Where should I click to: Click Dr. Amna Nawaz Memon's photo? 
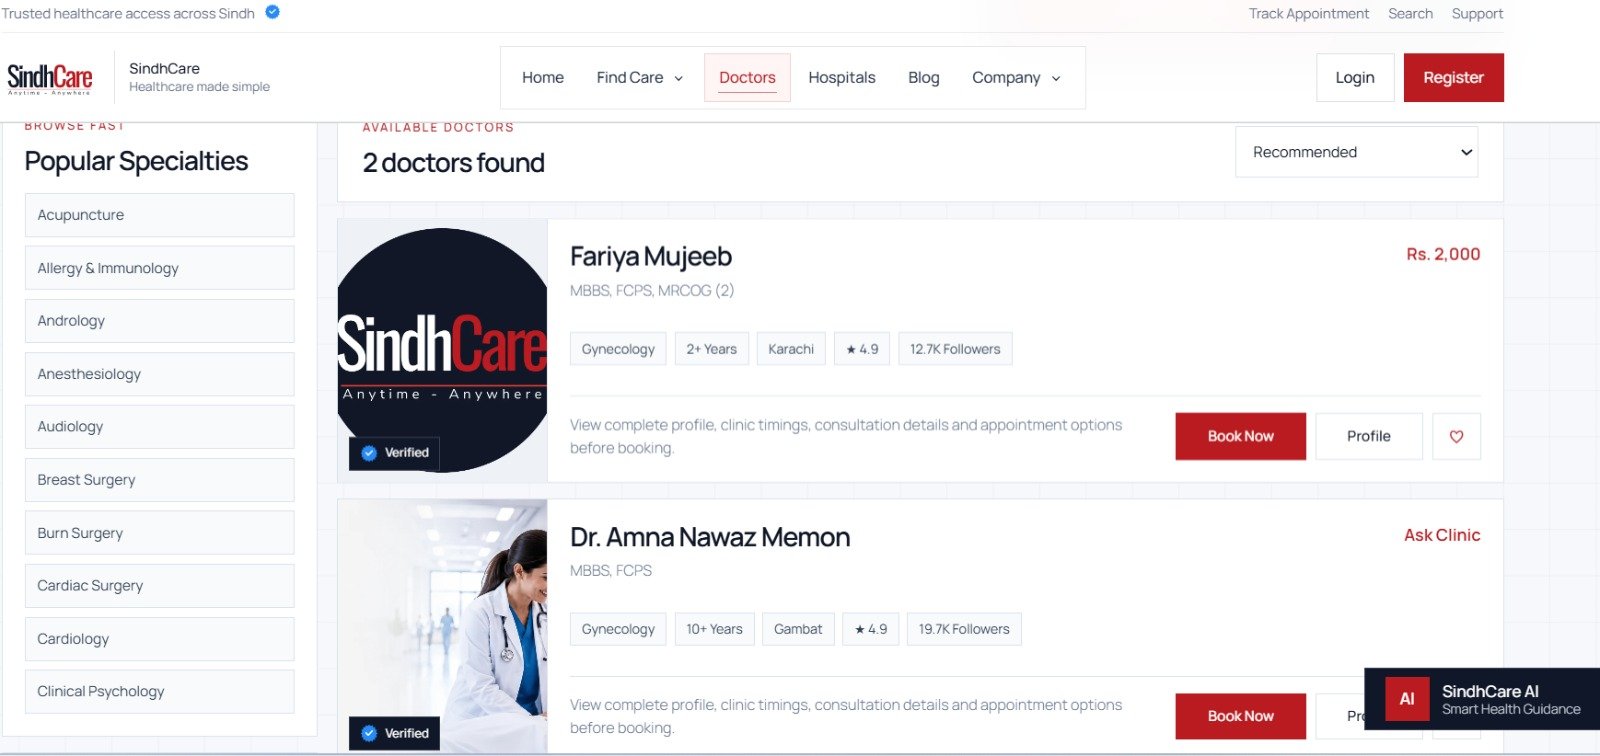tap(443, 626)
